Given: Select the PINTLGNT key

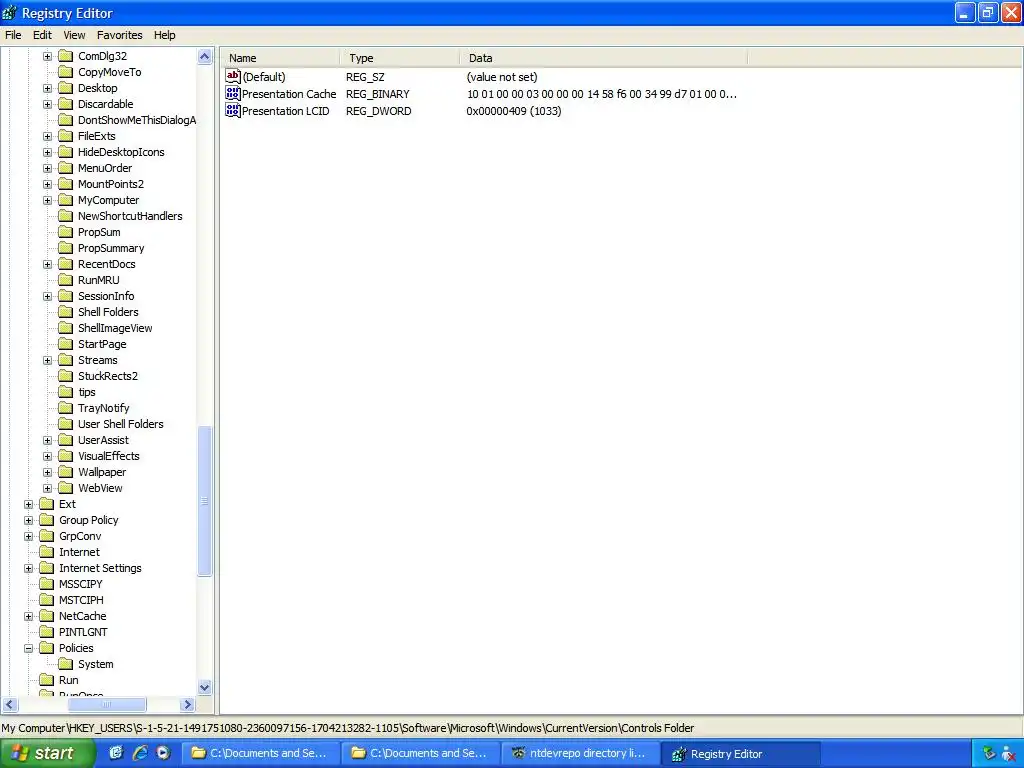Looking at the screenshot, I should (x=83, y=632).
